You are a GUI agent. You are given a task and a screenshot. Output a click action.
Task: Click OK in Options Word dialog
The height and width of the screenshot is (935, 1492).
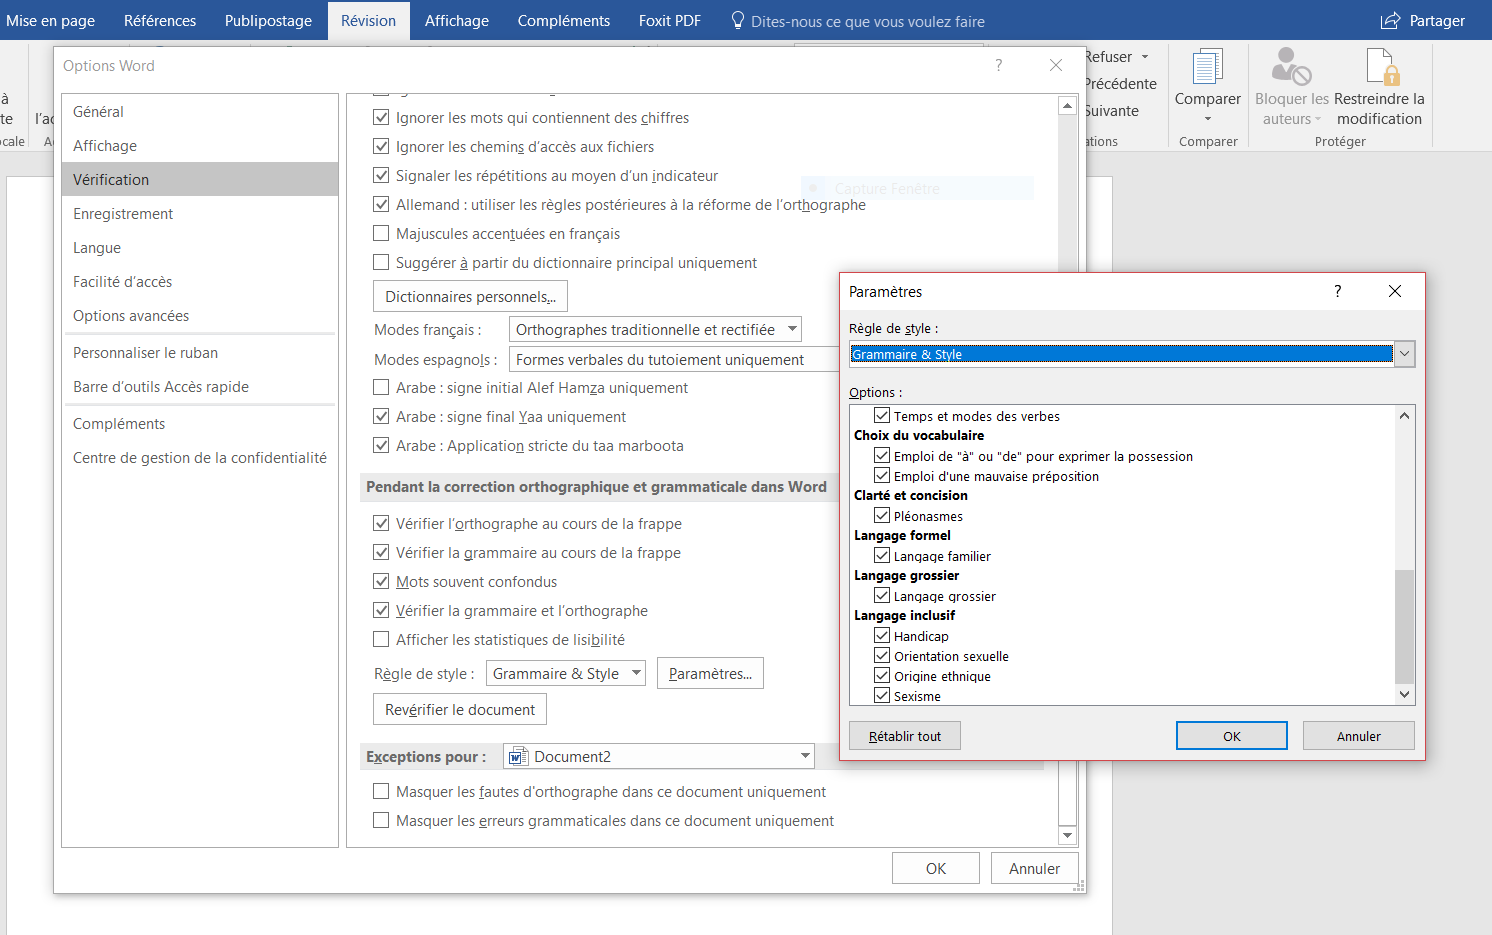pos(936,869)
